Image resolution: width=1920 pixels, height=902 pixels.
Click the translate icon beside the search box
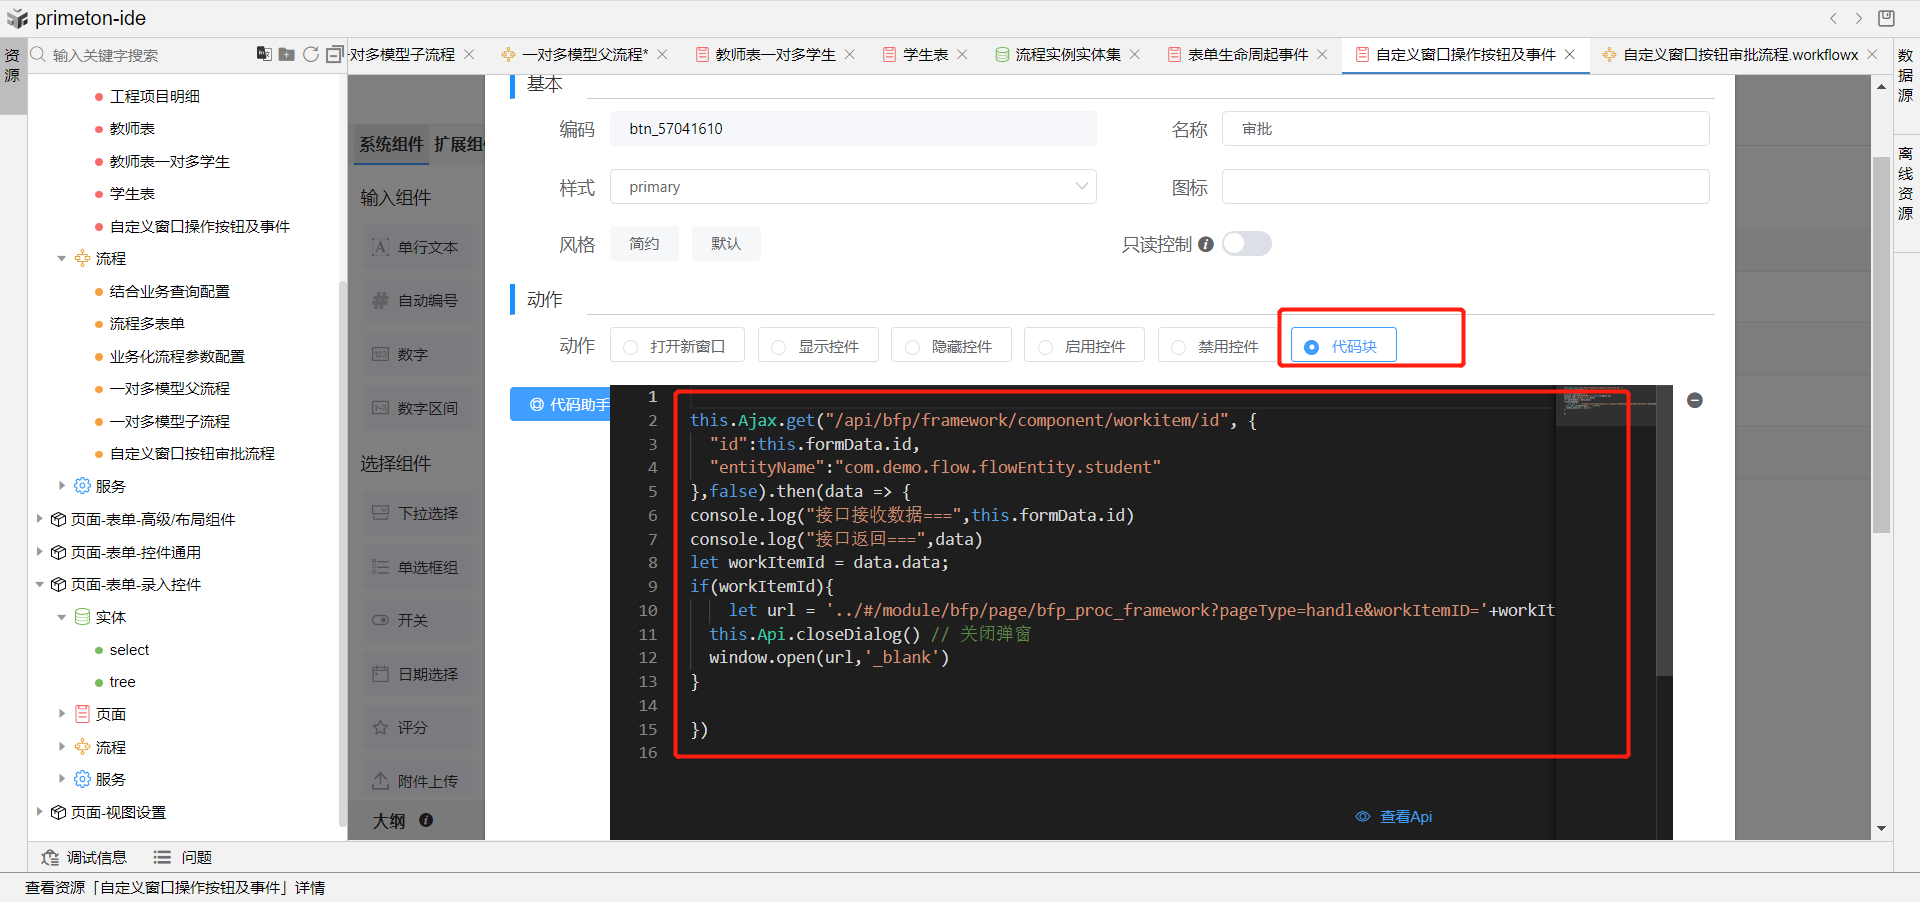264,54
